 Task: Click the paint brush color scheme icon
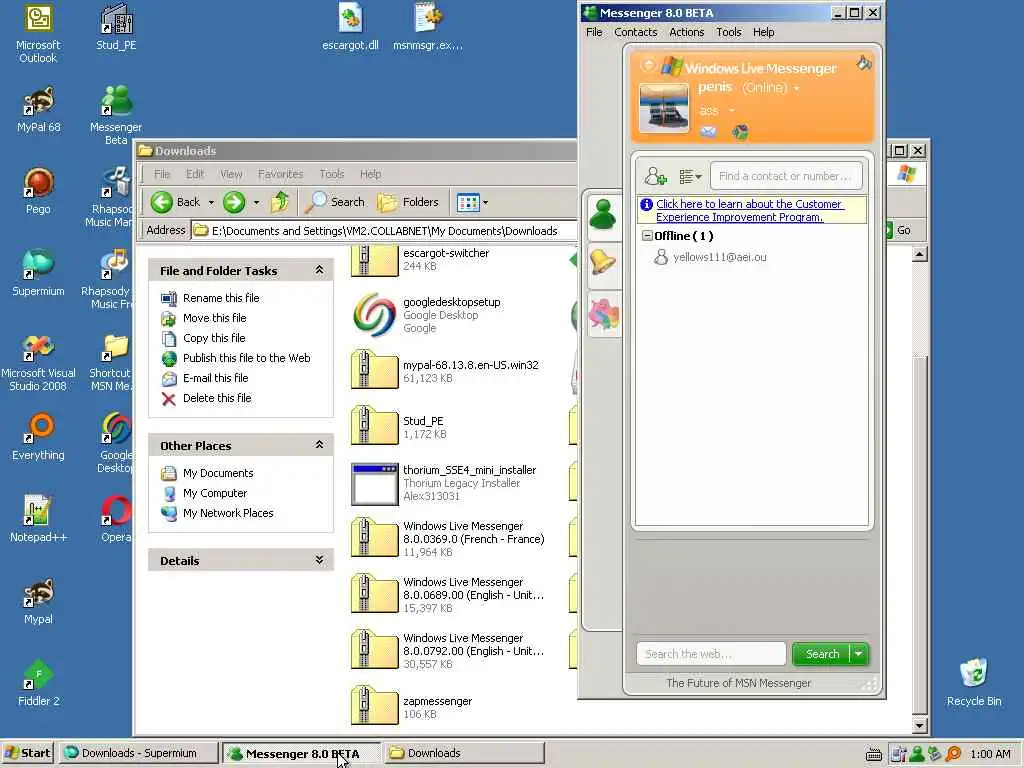863,63
